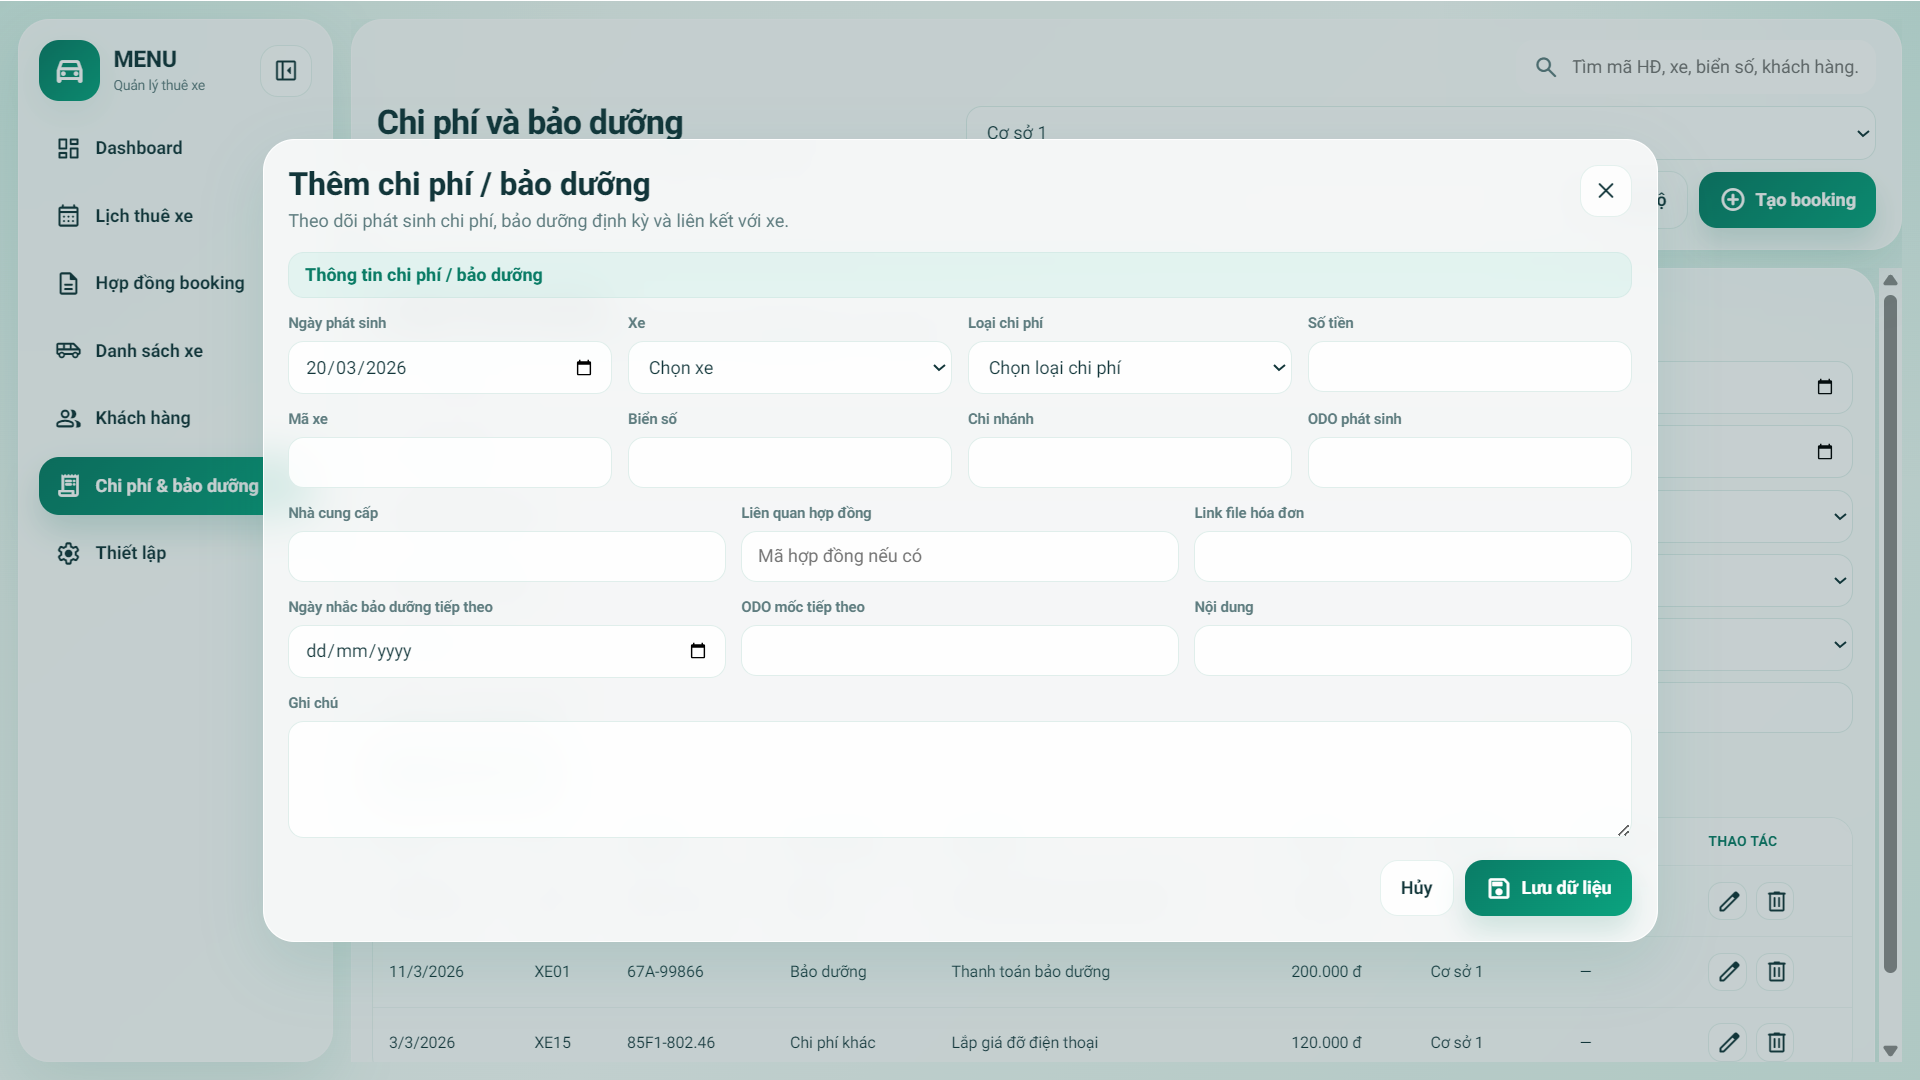Open the date picker for Ngày phát sinh
This screenshot has width=1920, height=1080.
point(584,367)
